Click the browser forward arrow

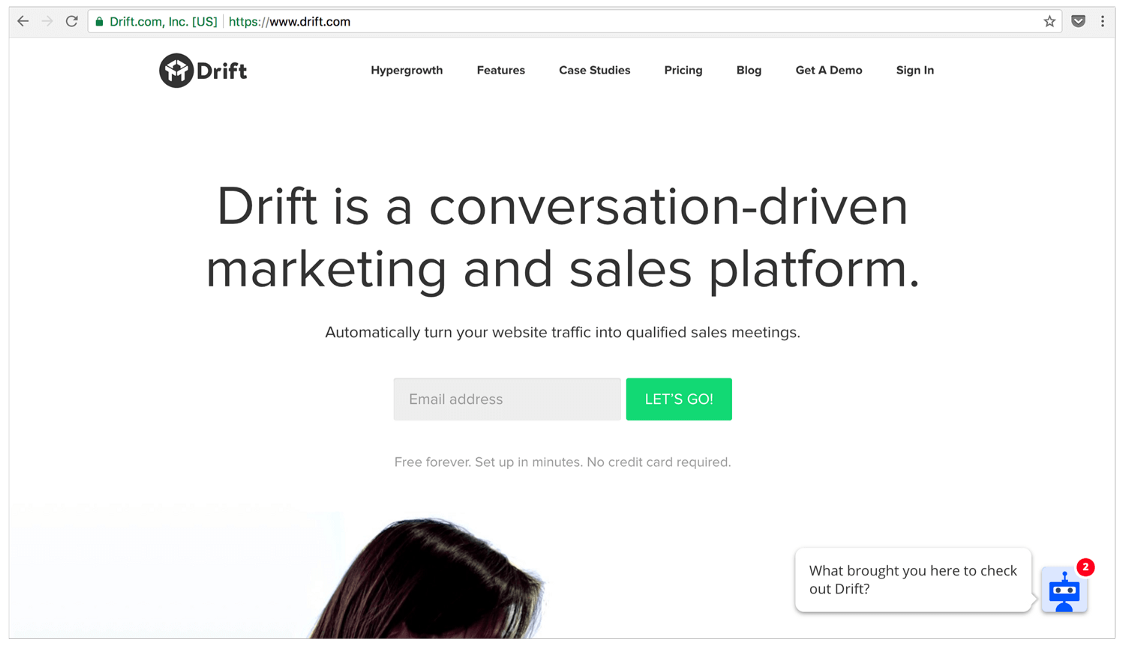(x=47, y=22)
